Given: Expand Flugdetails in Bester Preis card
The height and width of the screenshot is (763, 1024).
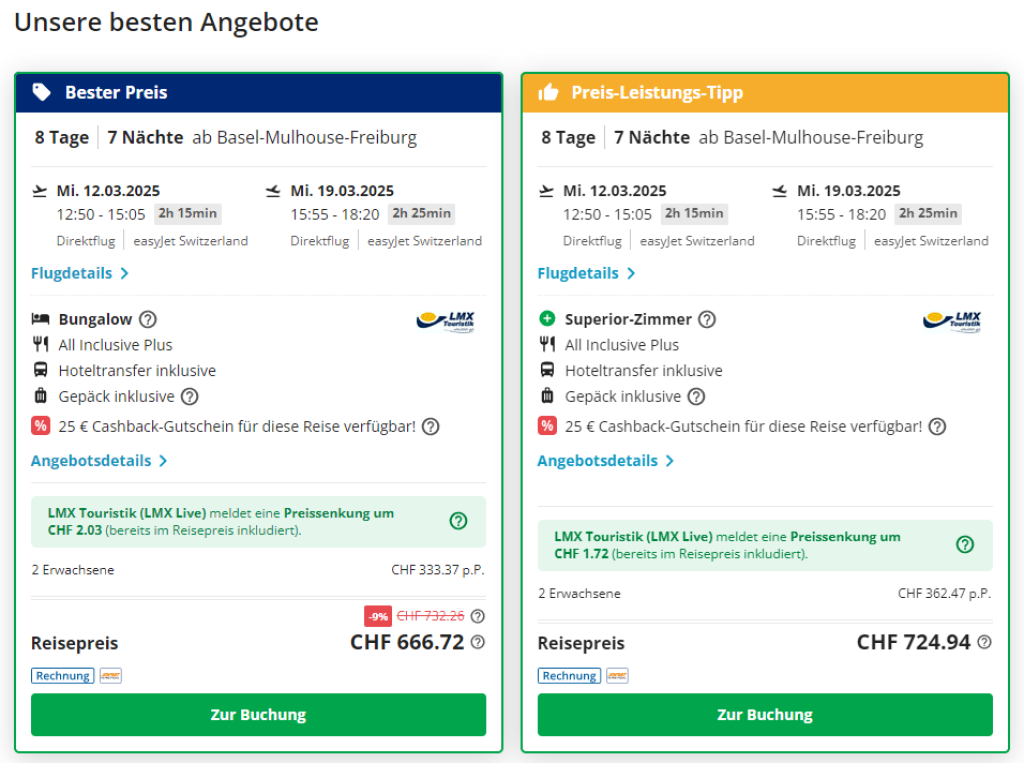Looking at the screenshot, I should coord(80,273).
